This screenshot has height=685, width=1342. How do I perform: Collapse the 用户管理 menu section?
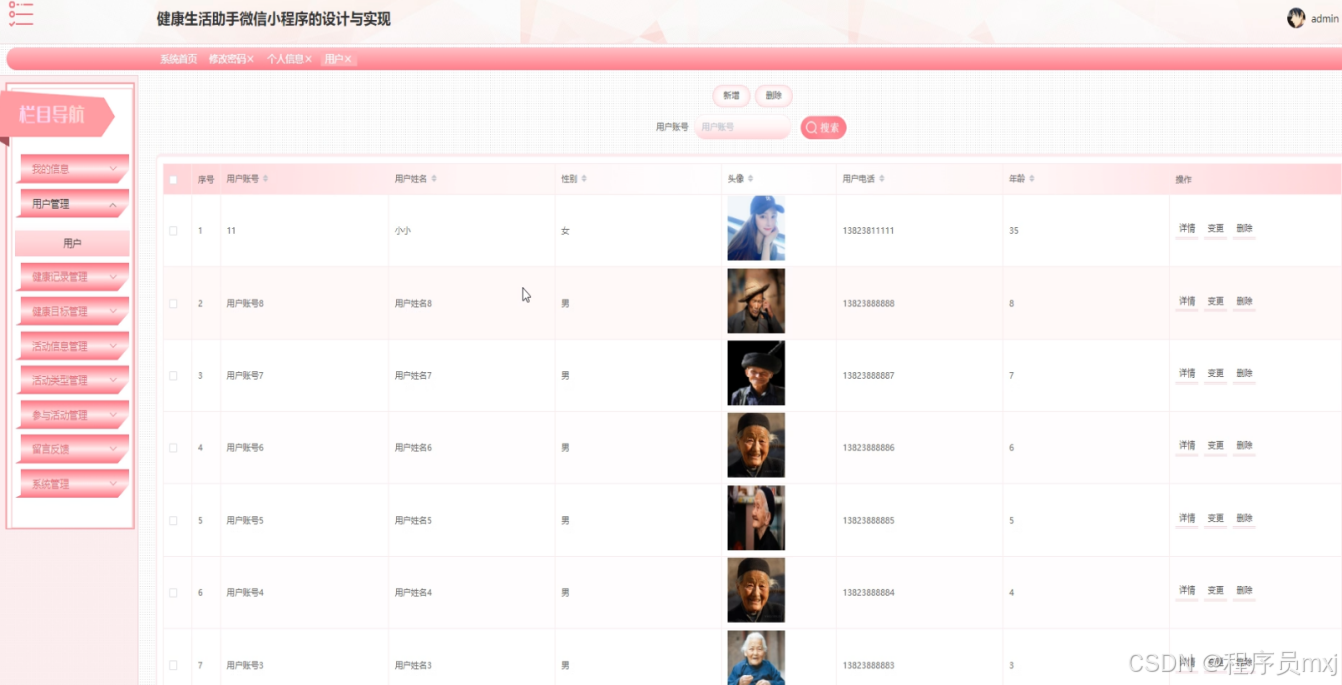72,203
